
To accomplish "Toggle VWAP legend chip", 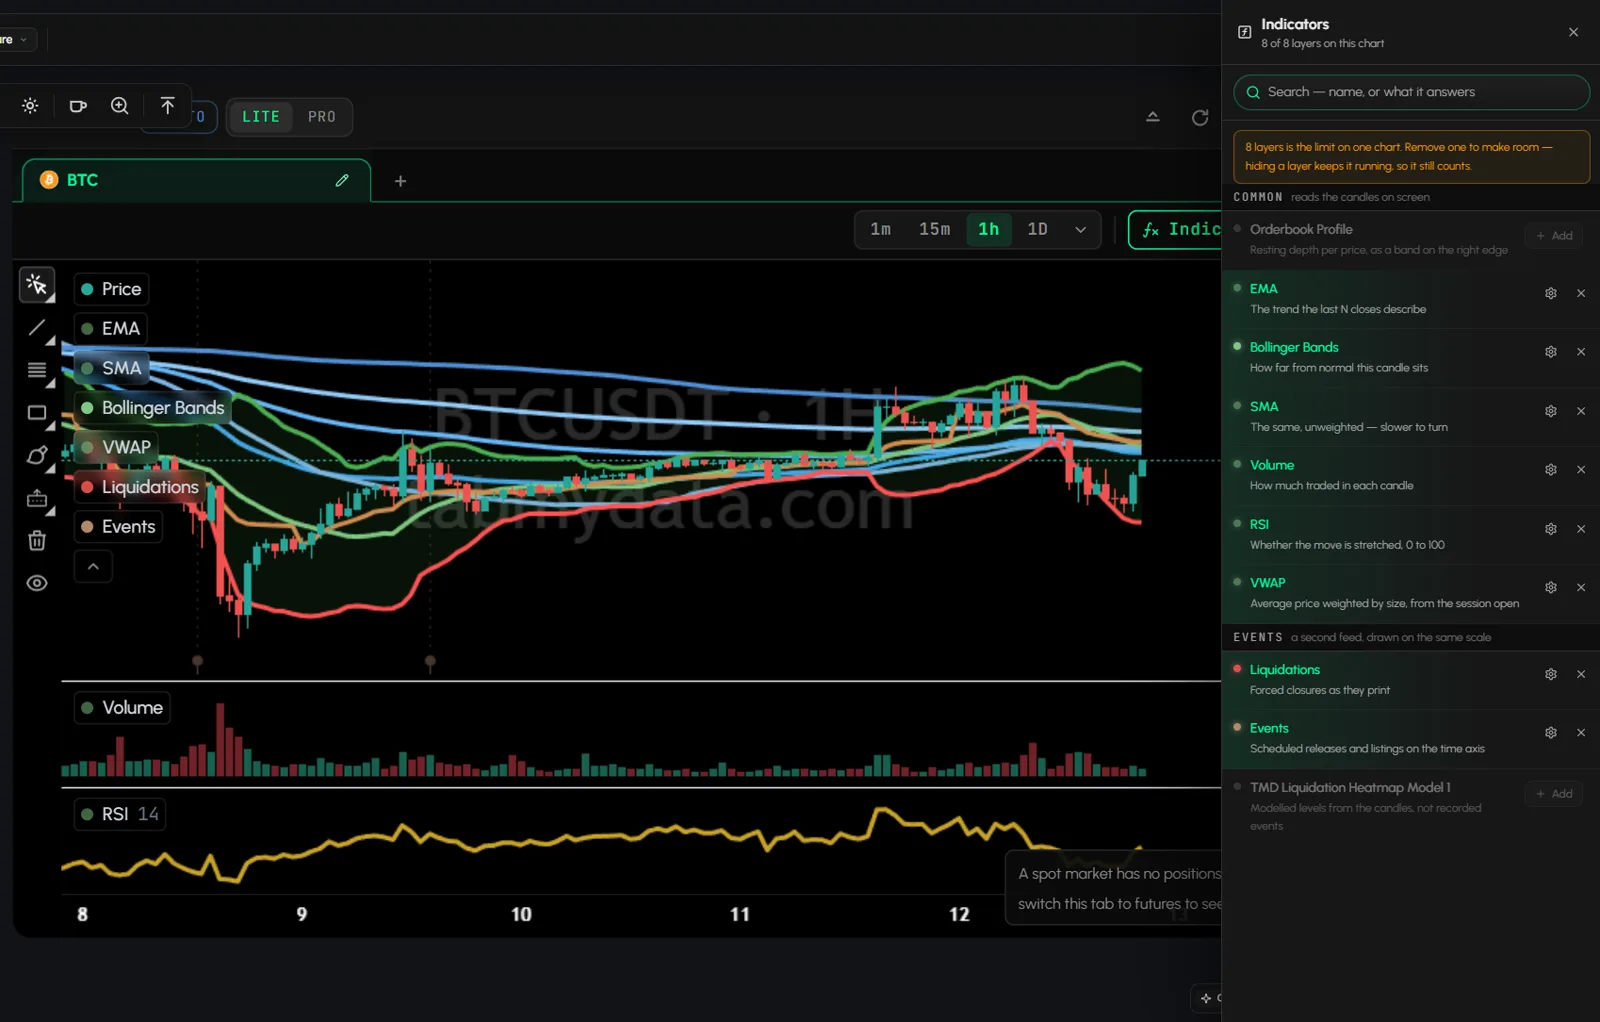I will coord(116,447).
